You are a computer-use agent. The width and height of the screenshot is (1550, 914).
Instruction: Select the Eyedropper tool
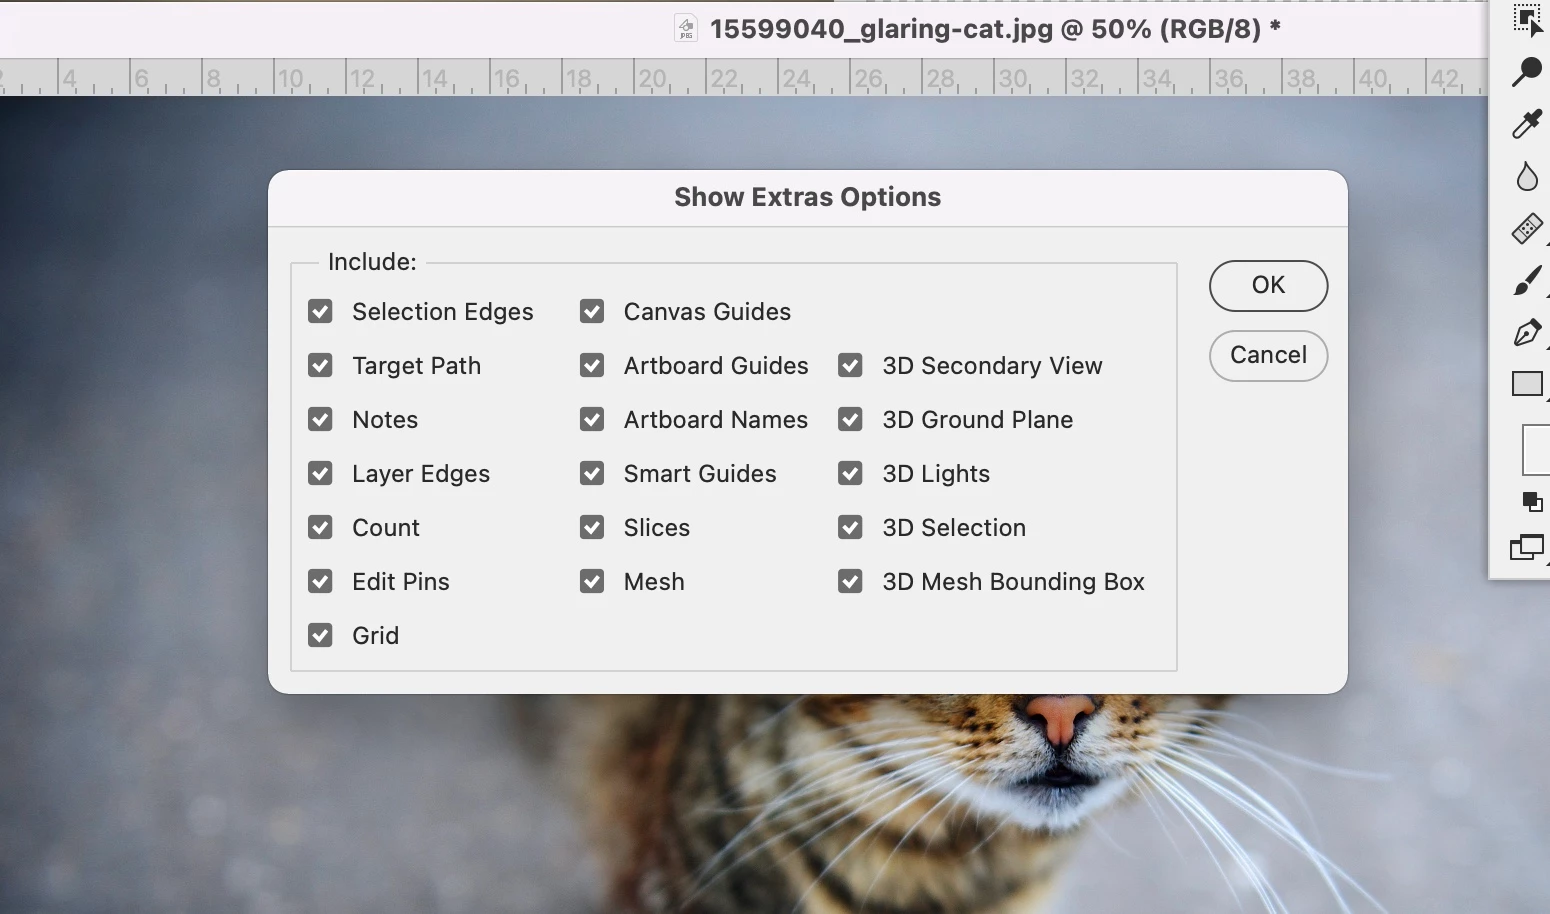coord(1527,124)
